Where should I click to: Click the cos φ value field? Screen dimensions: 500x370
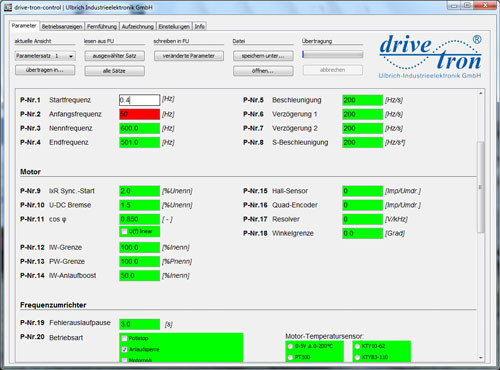point(139,219)
